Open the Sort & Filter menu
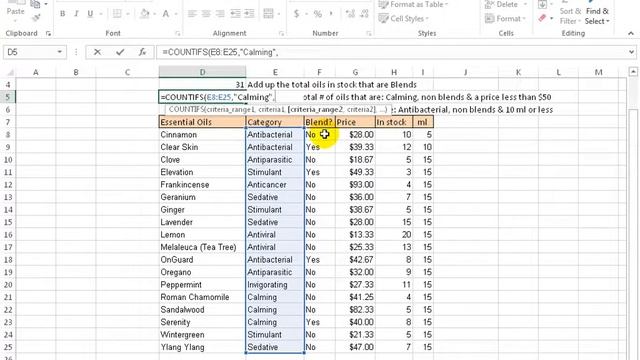This screenshot has width=640, height=360. click(570, 16)
